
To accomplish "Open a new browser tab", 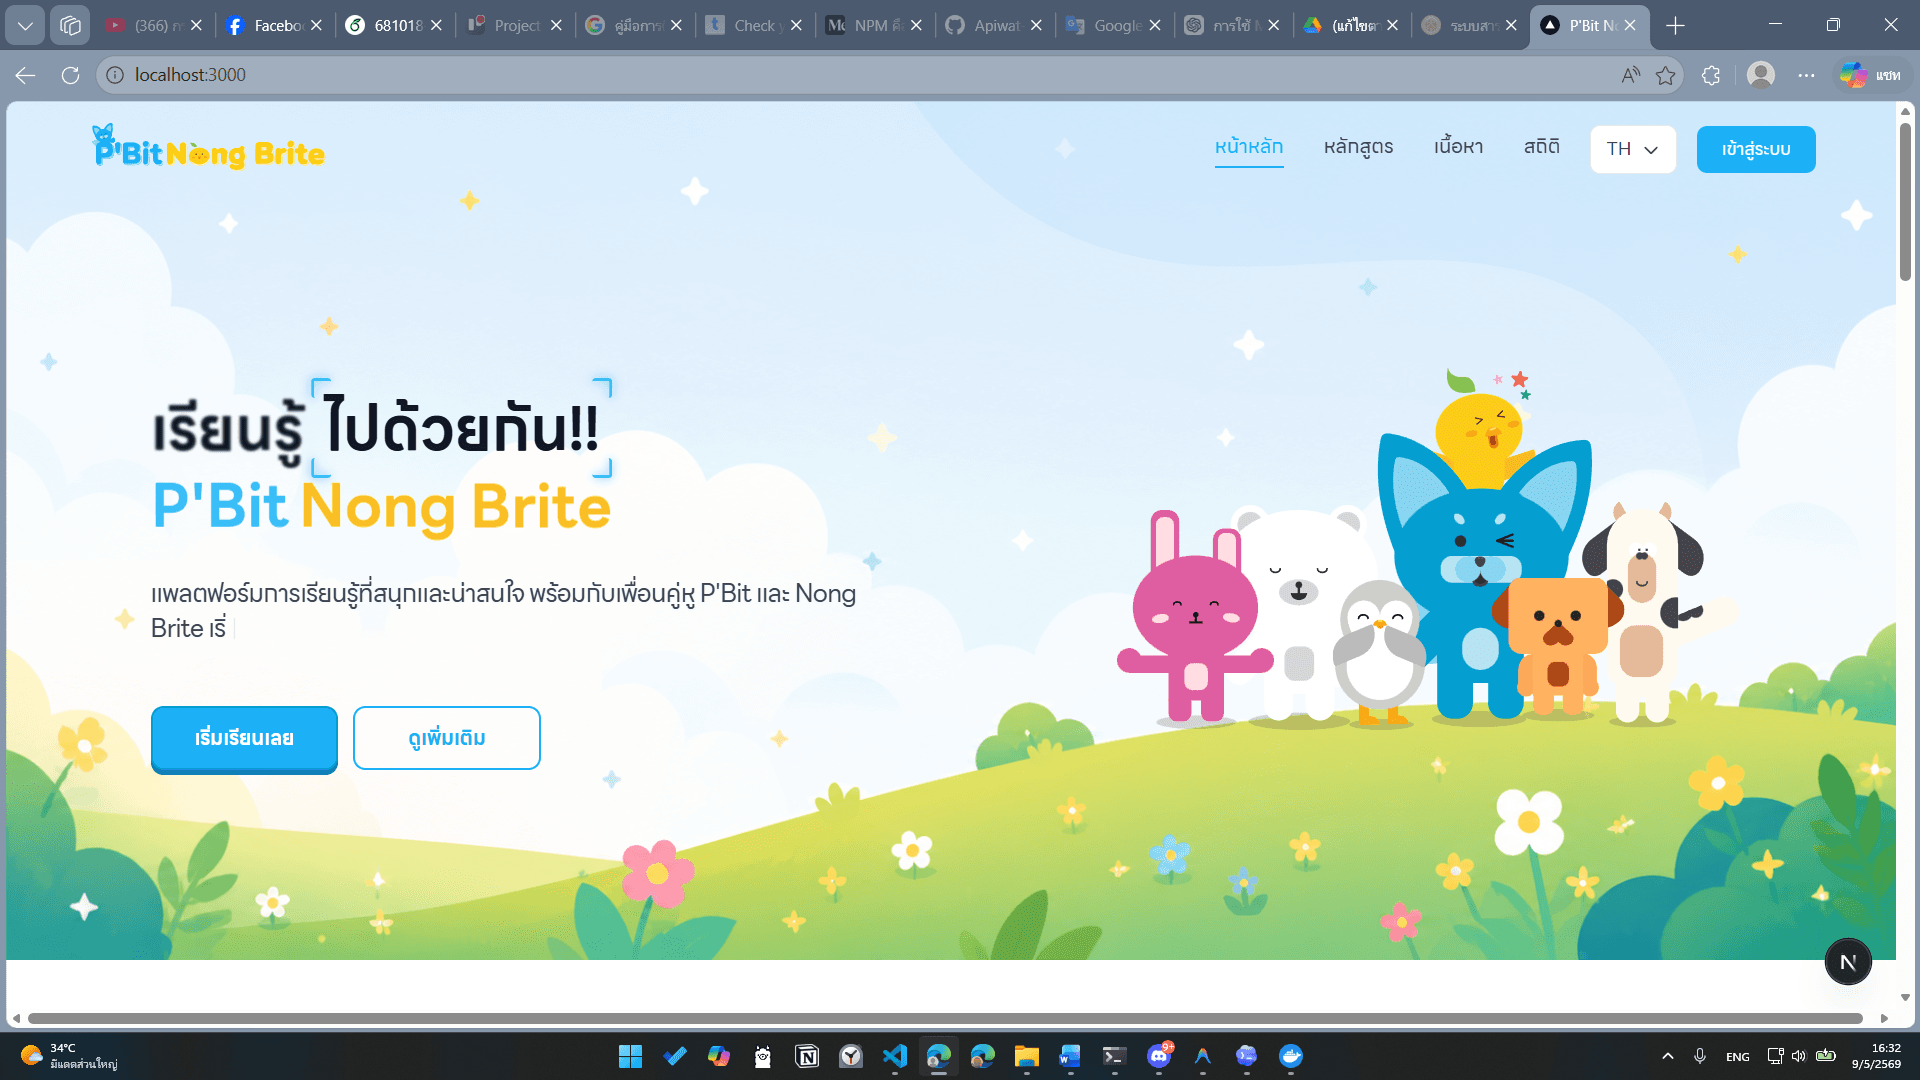I will (1676, 25).
